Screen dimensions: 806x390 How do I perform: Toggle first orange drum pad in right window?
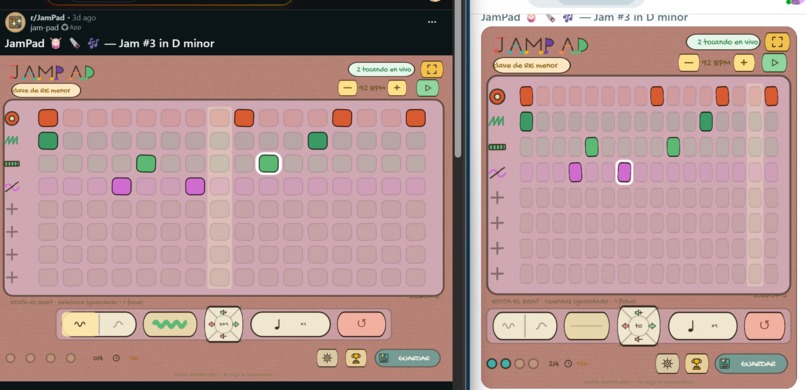(526, 96)
